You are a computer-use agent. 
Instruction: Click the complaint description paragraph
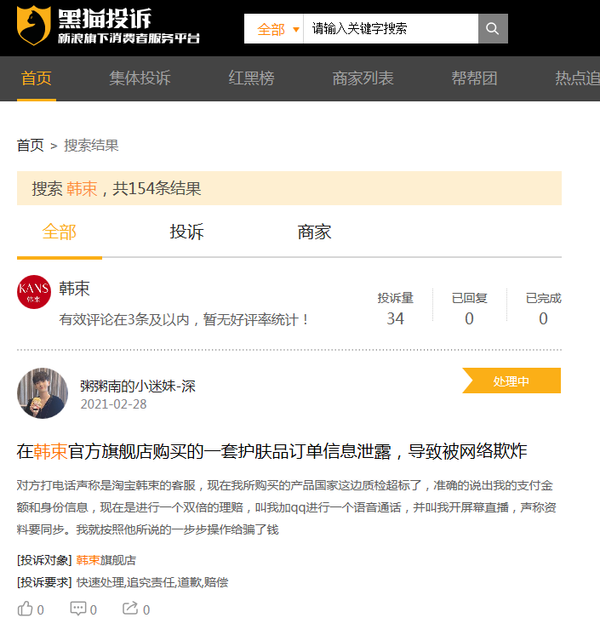(286, 507)
